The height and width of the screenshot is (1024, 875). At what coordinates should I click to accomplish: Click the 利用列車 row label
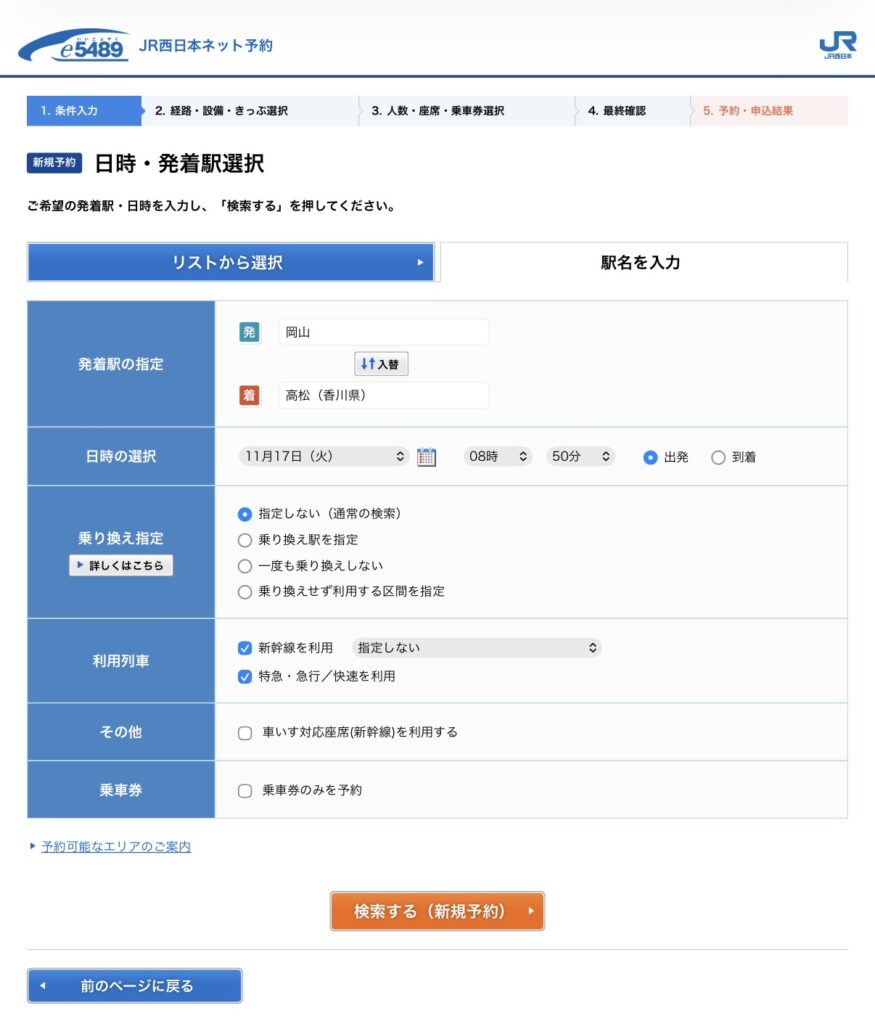pos(121,661)
